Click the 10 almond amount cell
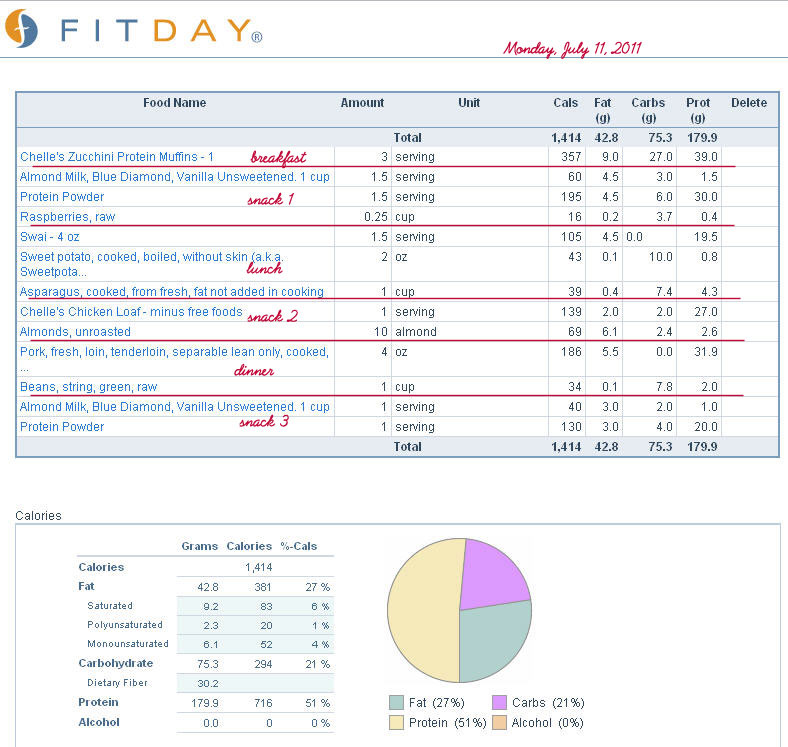This screenshot has height=747, width=788. point(380,332)
